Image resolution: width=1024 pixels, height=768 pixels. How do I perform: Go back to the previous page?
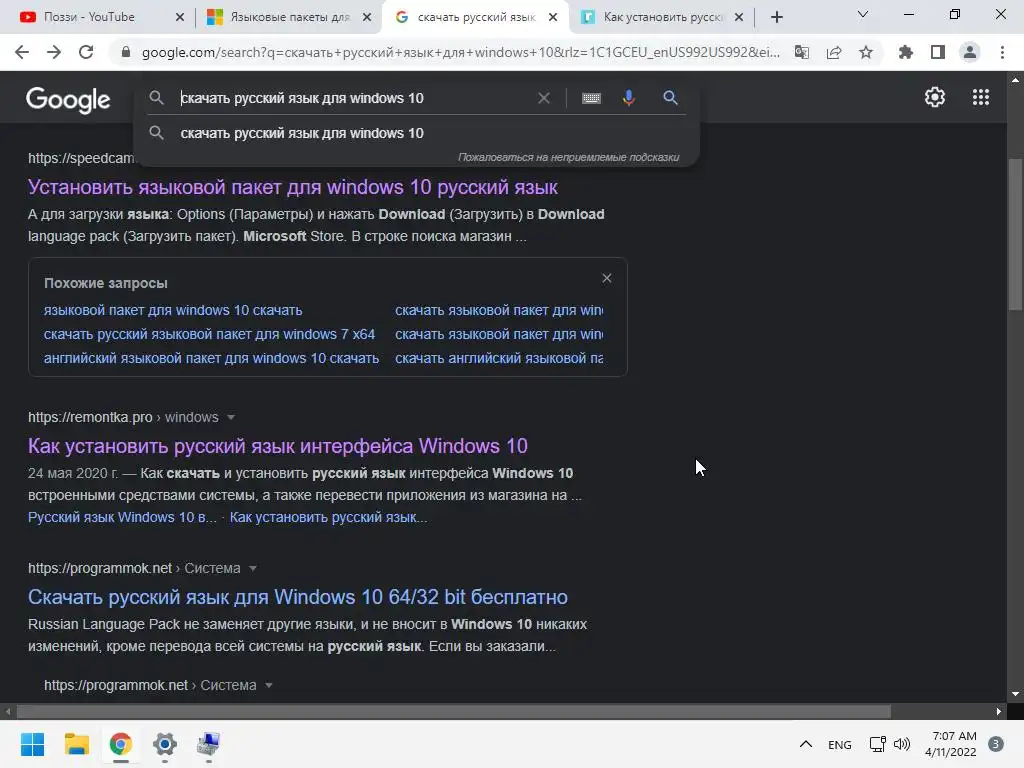(x=22, y=52)
